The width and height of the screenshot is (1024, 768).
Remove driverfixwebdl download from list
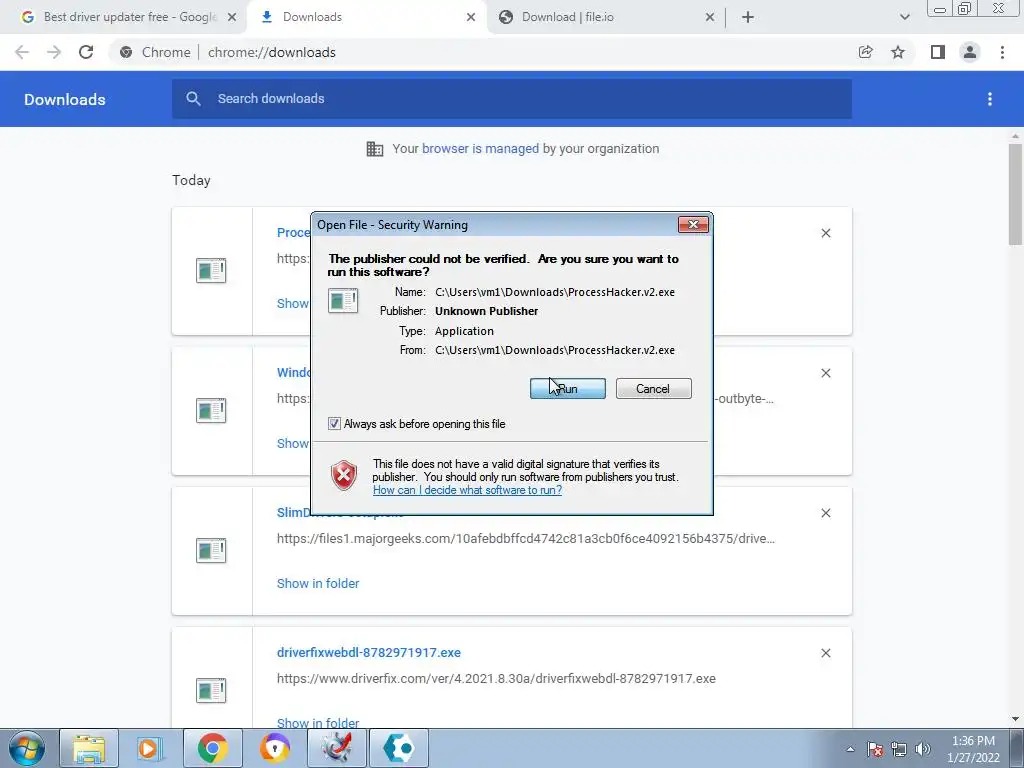825,653
